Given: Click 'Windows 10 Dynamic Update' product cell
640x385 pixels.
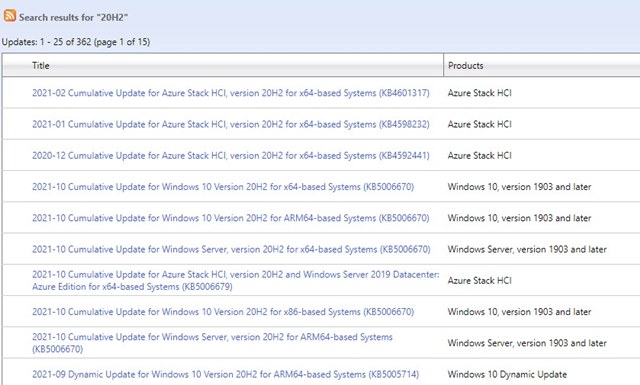Looking at the screenshot, I should (x=507, y=374).
